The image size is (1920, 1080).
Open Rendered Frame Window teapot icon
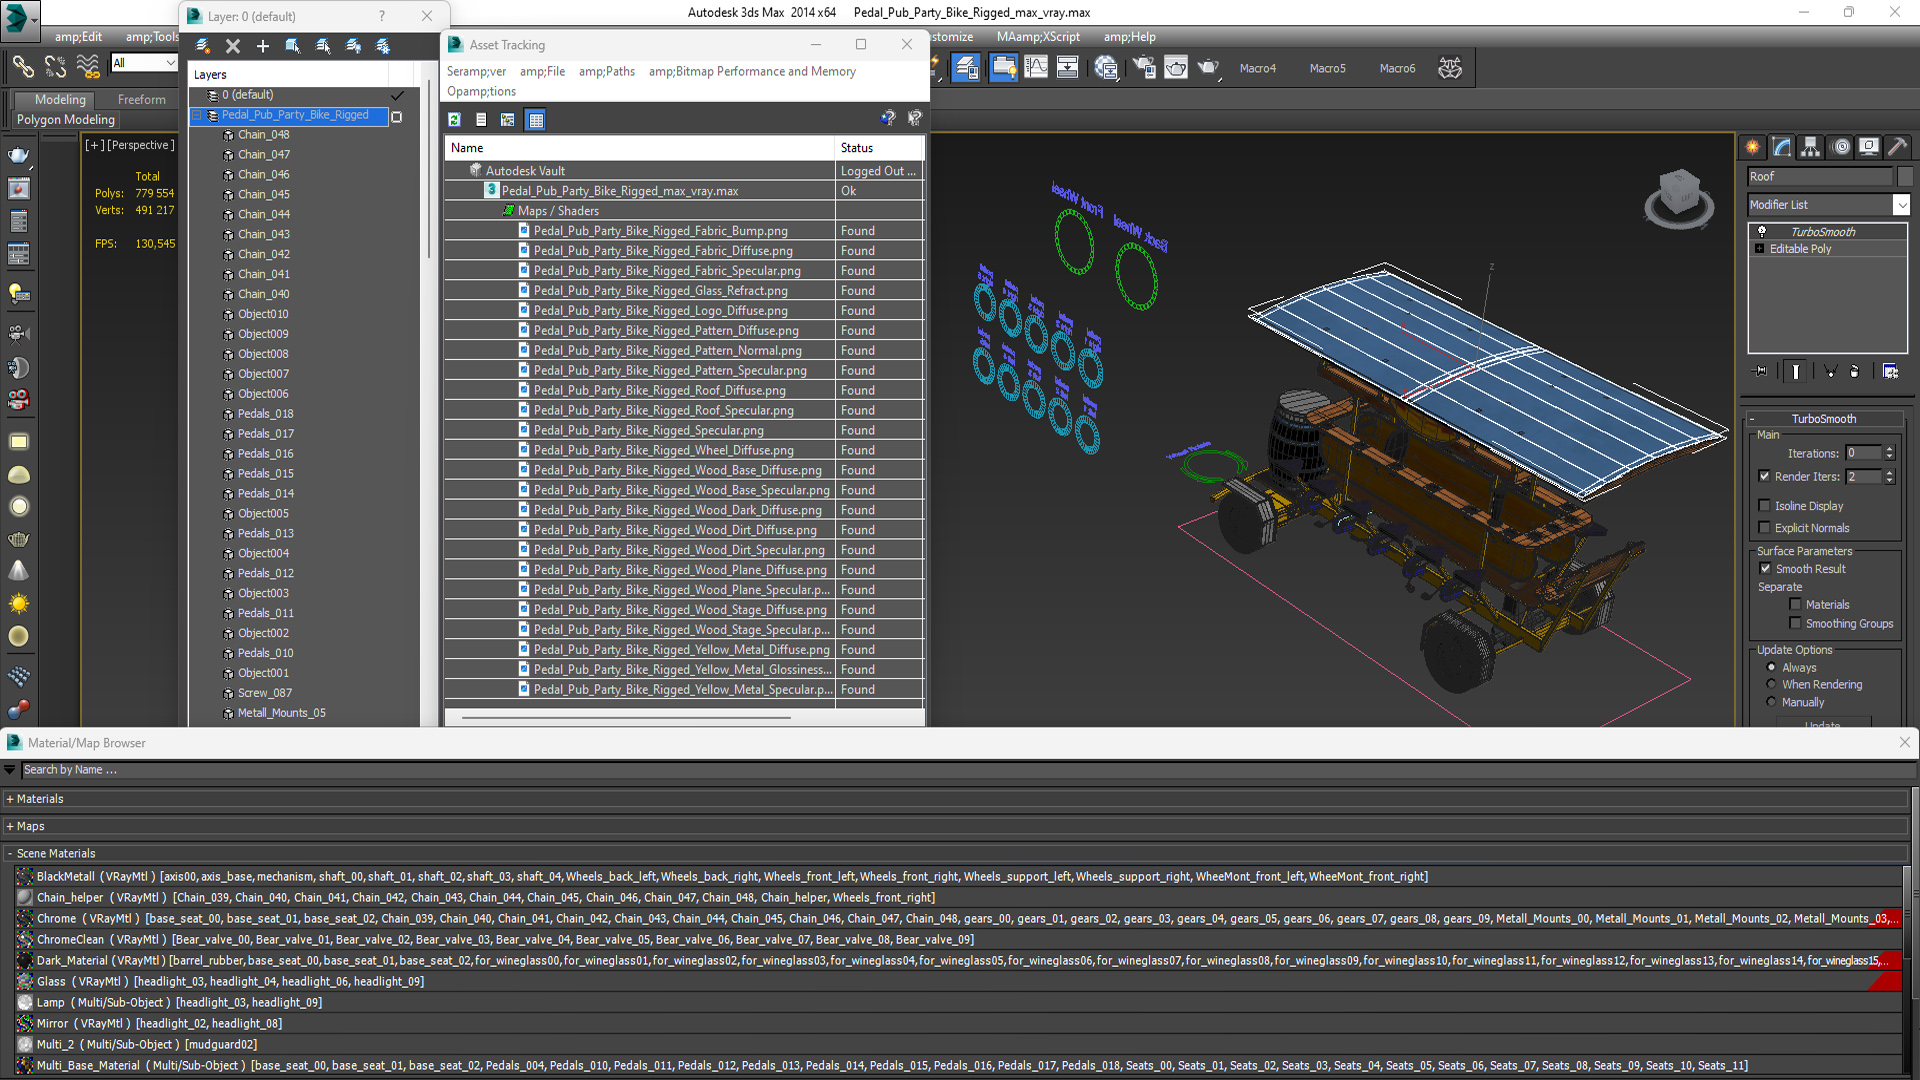point(1176,67)
